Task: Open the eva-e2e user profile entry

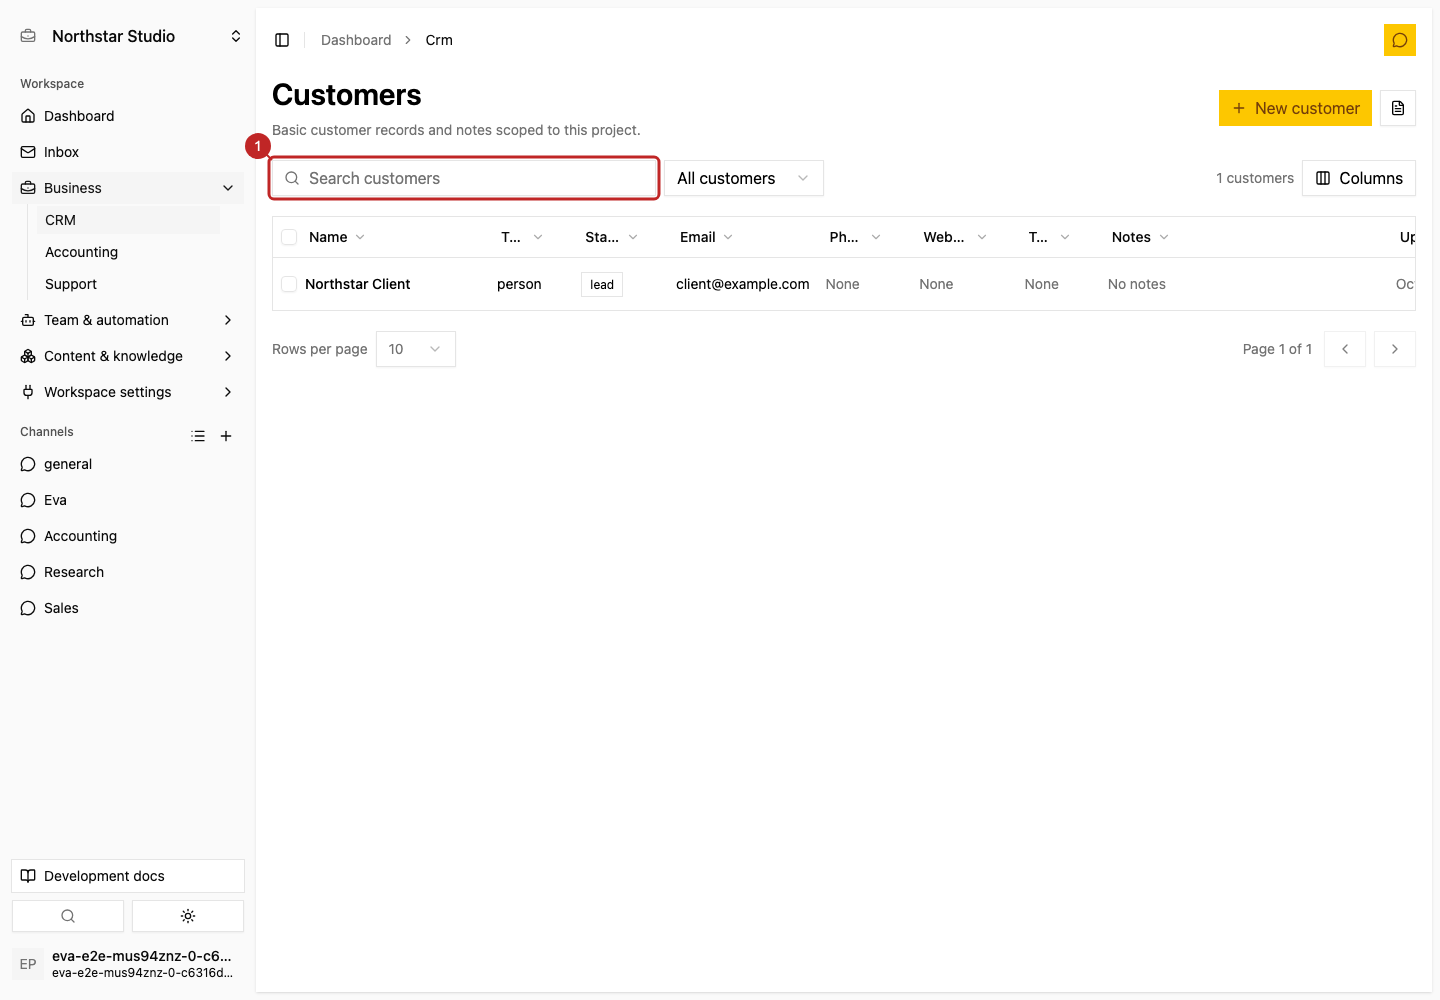Action: (x=128, y=964)
